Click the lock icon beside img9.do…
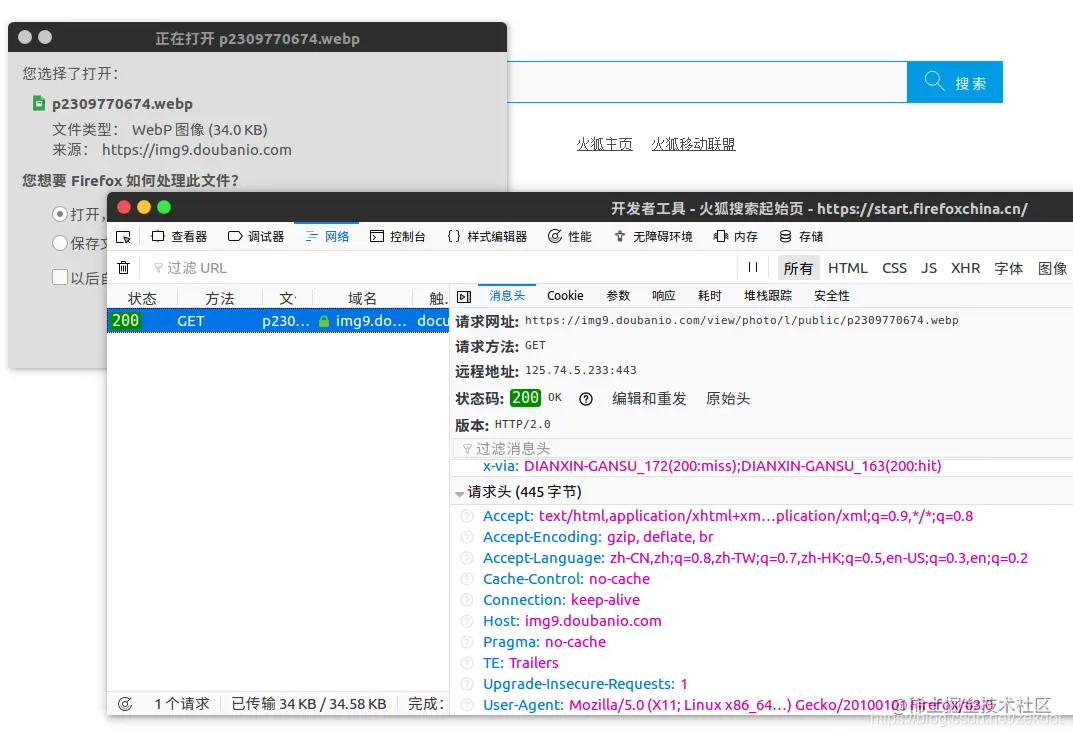The width and height of the screenshot is (1073, 737). tap(324, 321)
